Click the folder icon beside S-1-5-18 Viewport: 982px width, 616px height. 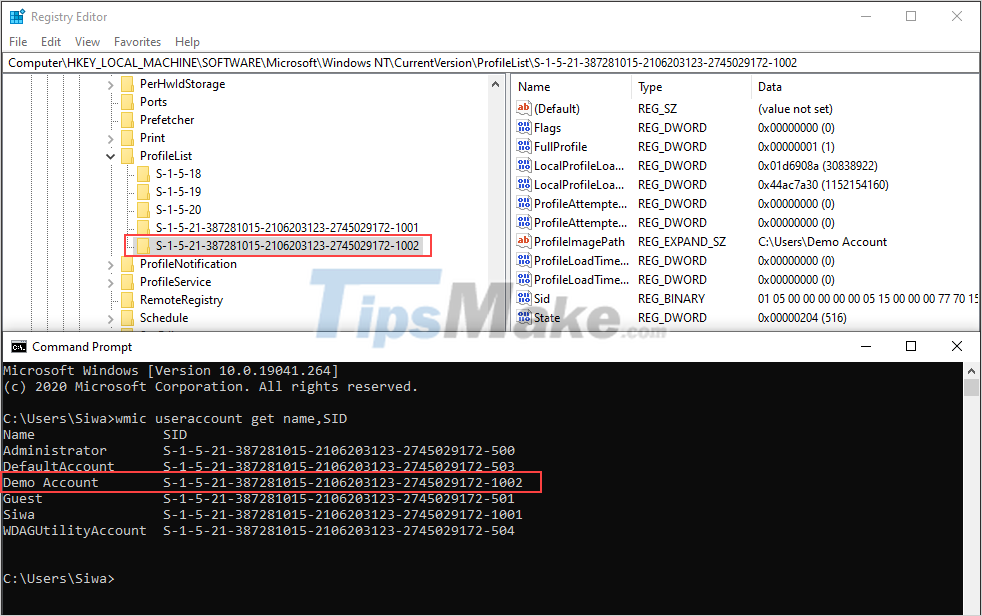pyautogui.click(x=145, y=174)
